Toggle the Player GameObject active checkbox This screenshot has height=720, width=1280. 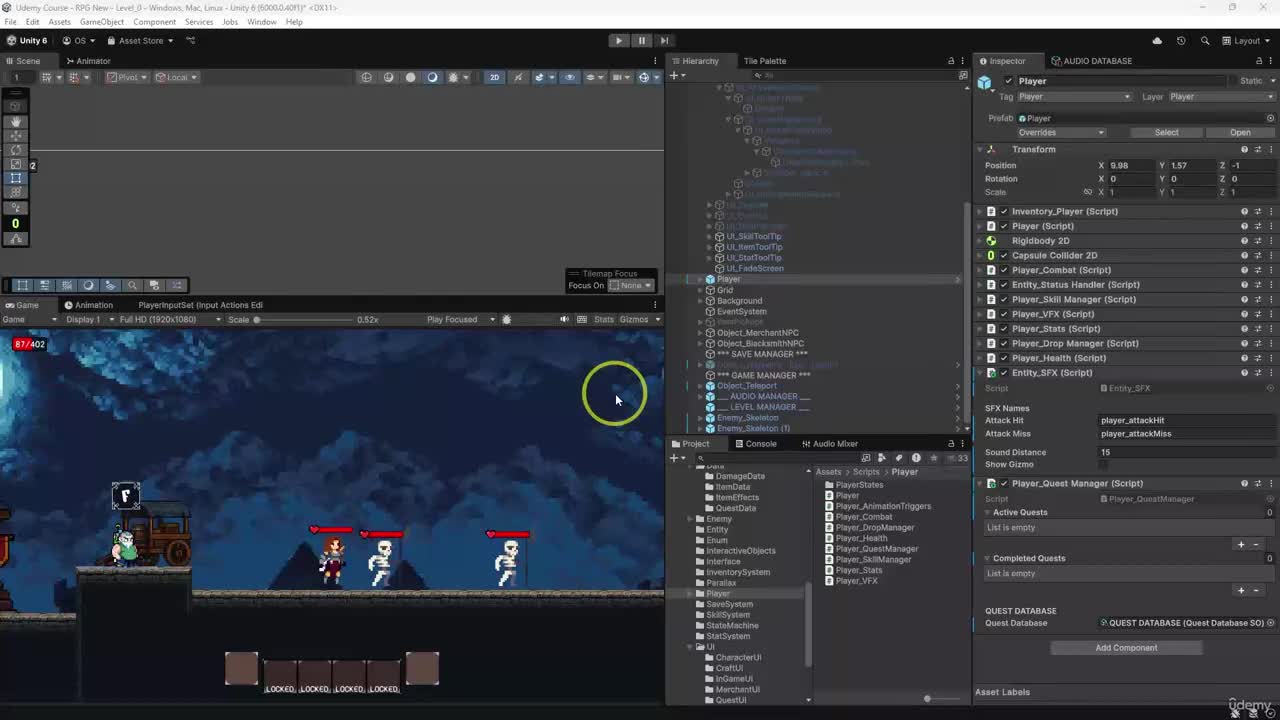tap(1008, 81)
